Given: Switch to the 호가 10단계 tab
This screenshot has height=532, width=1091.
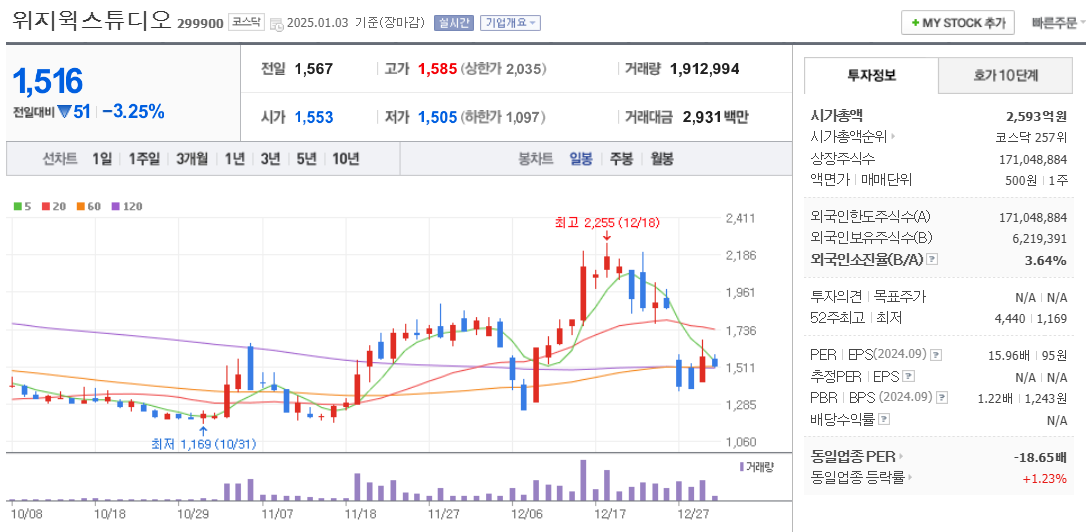Looking at the screenshot, I should (x=1005, y=76).
